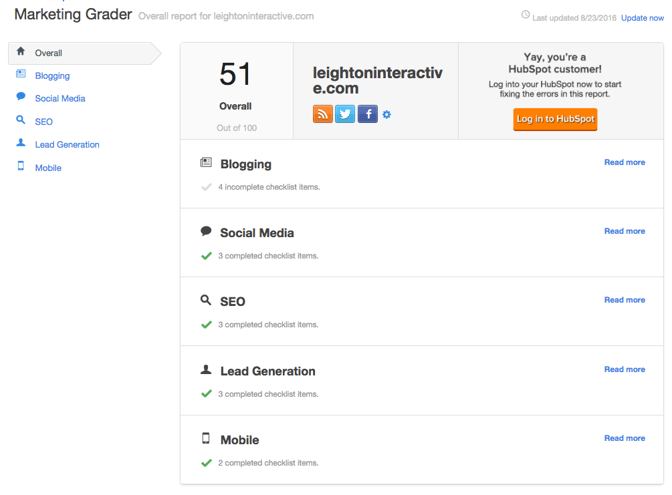The width and height of the screenshot is (672, 495).
Task: Click '3 completed checklist items.' under Lead Generation
Action: 268,394
